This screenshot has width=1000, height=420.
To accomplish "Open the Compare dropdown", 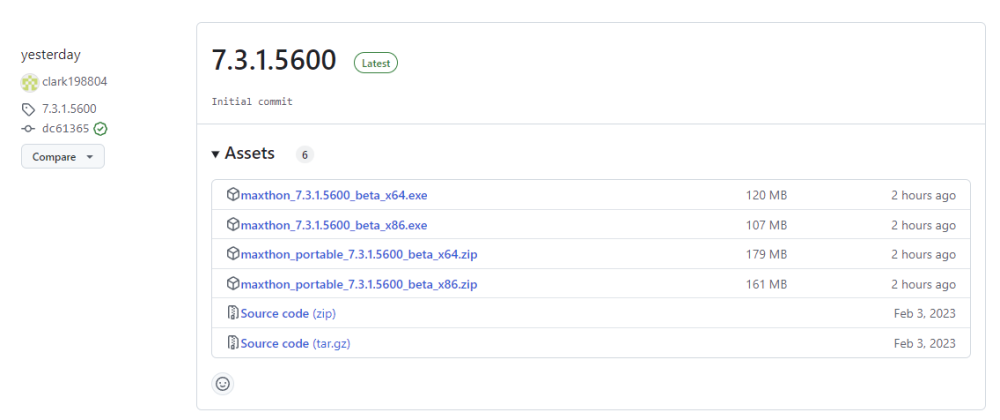I will pos(62,157).
